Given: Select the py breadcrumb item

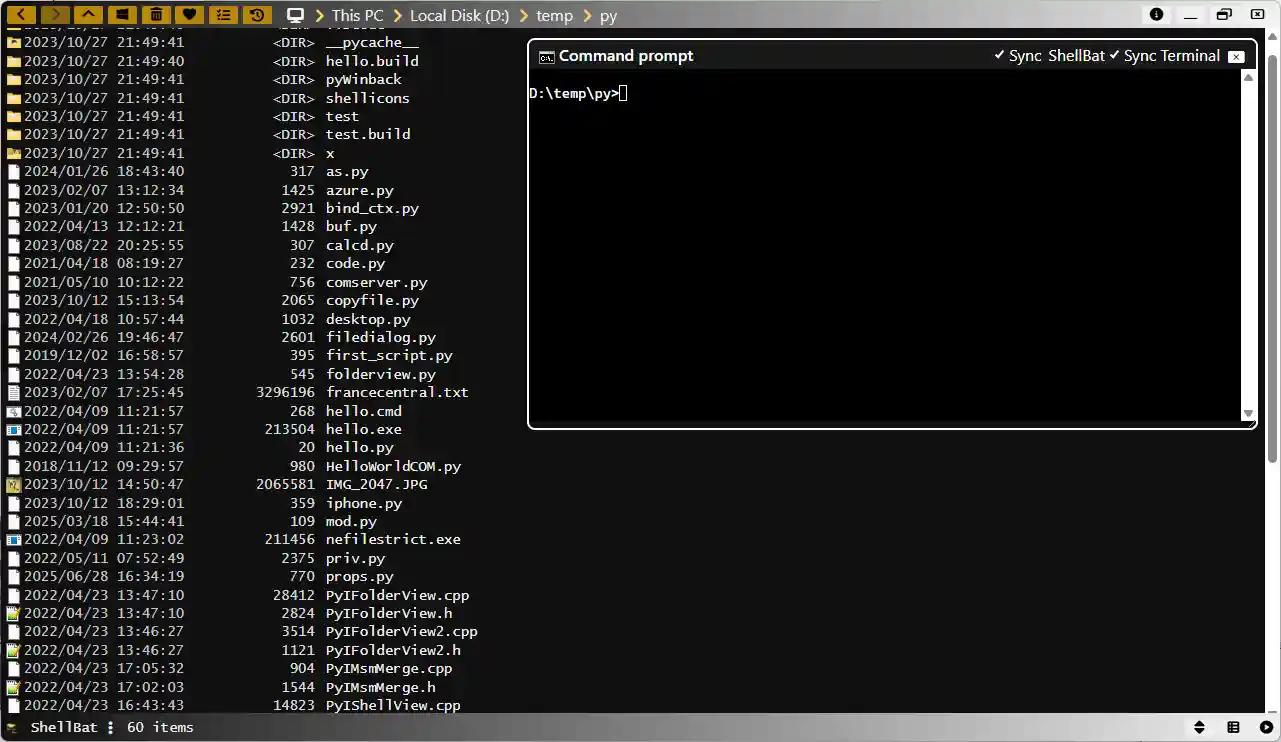Looking at the screenshot, I should [607, 15].
